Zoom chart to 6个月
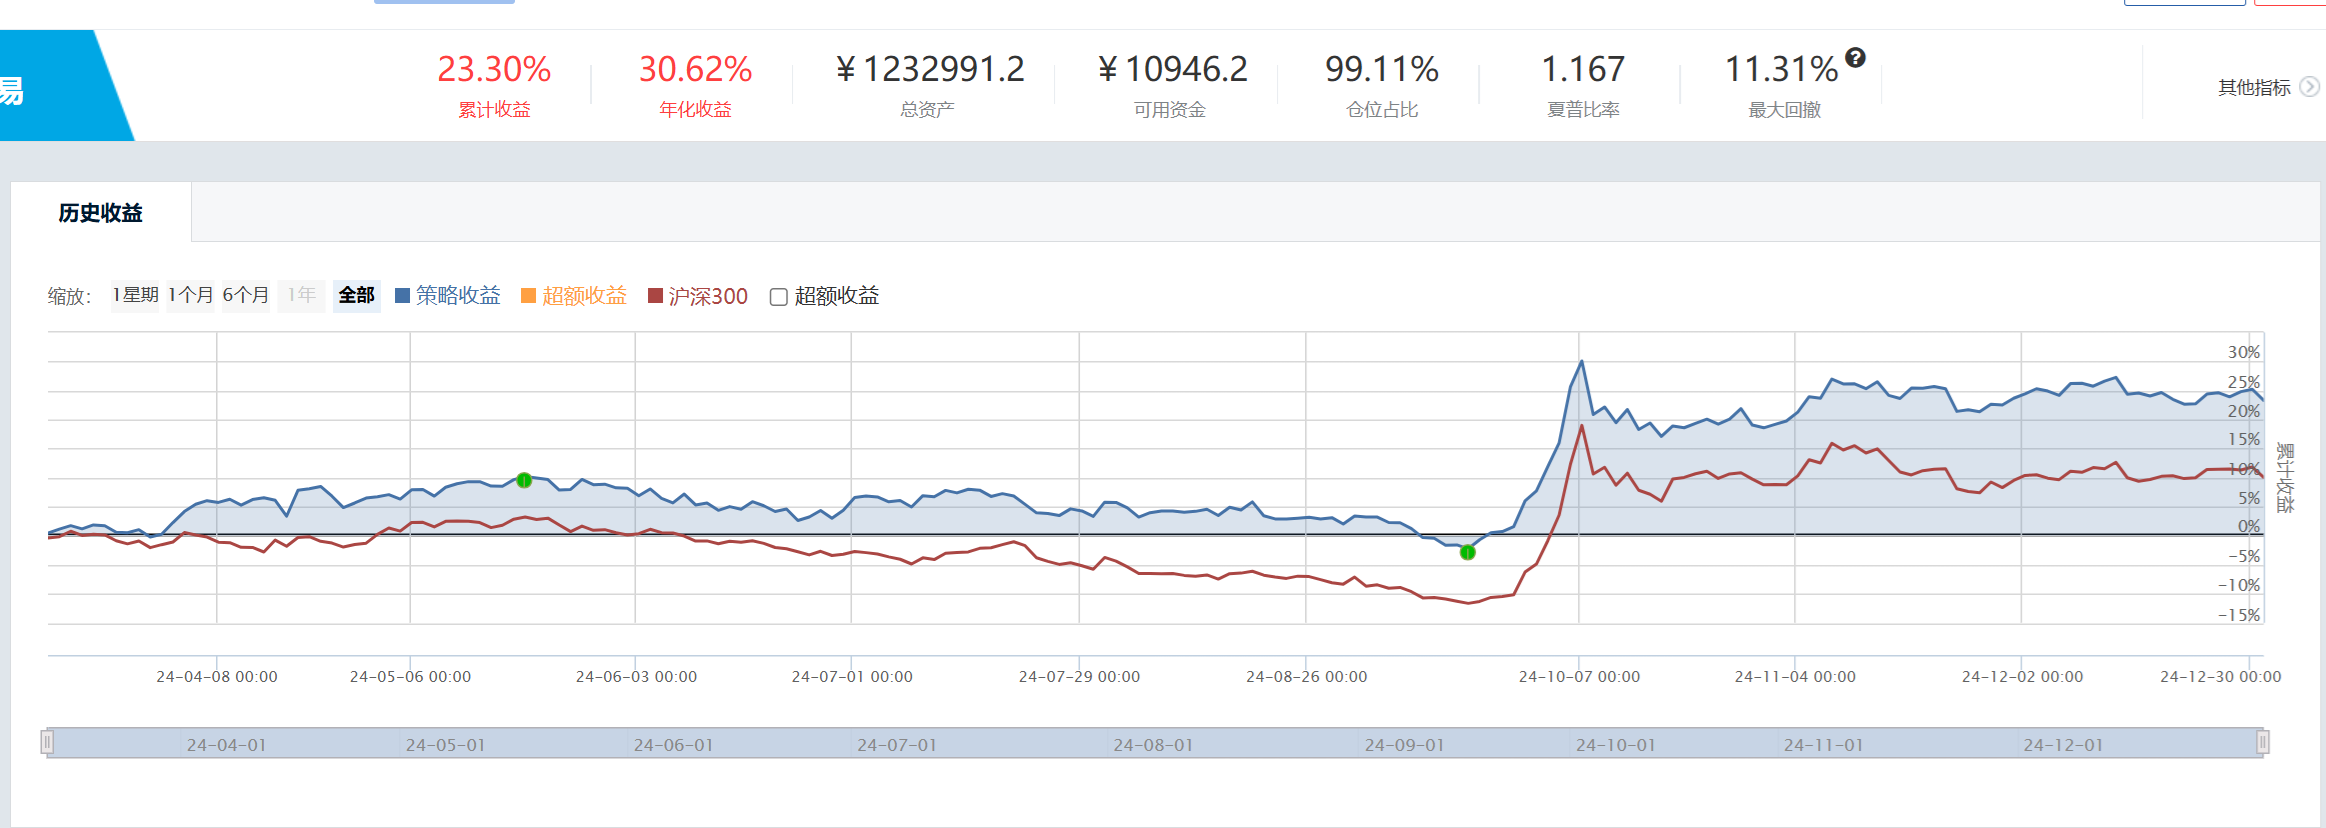This screenshot has height=828, width=2326. (x=245, y=295)
